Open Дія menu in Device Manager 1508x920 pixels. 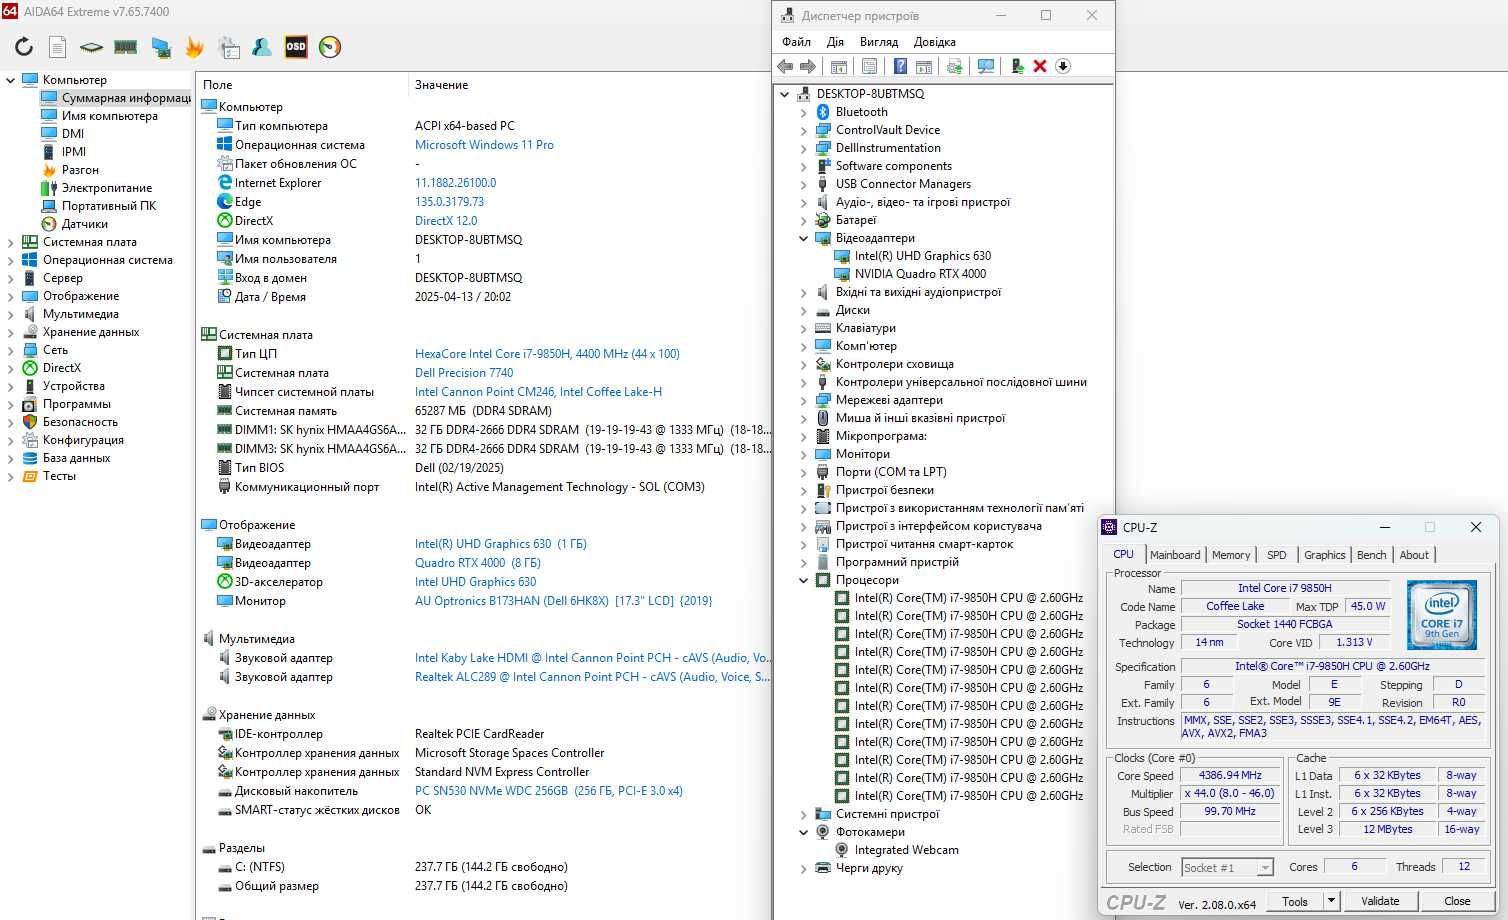pos(835,42)
